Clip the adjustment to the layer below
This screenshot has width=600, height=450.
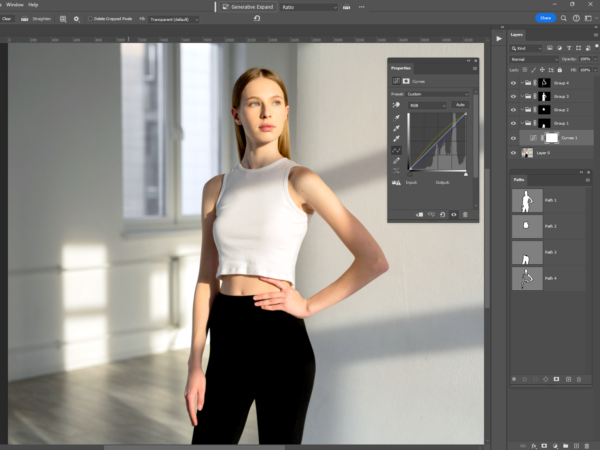click(419, 214)
